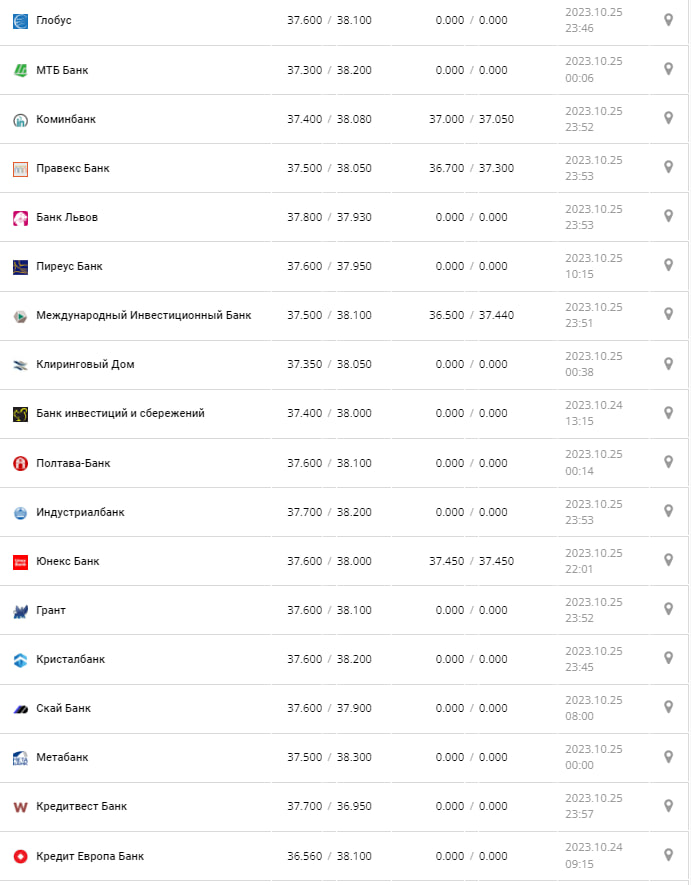The height and width of the screenshot is (885, 691).
Task: Open location pin for Метабанк row
Action: pyautogui.click(x=669, y=756)
